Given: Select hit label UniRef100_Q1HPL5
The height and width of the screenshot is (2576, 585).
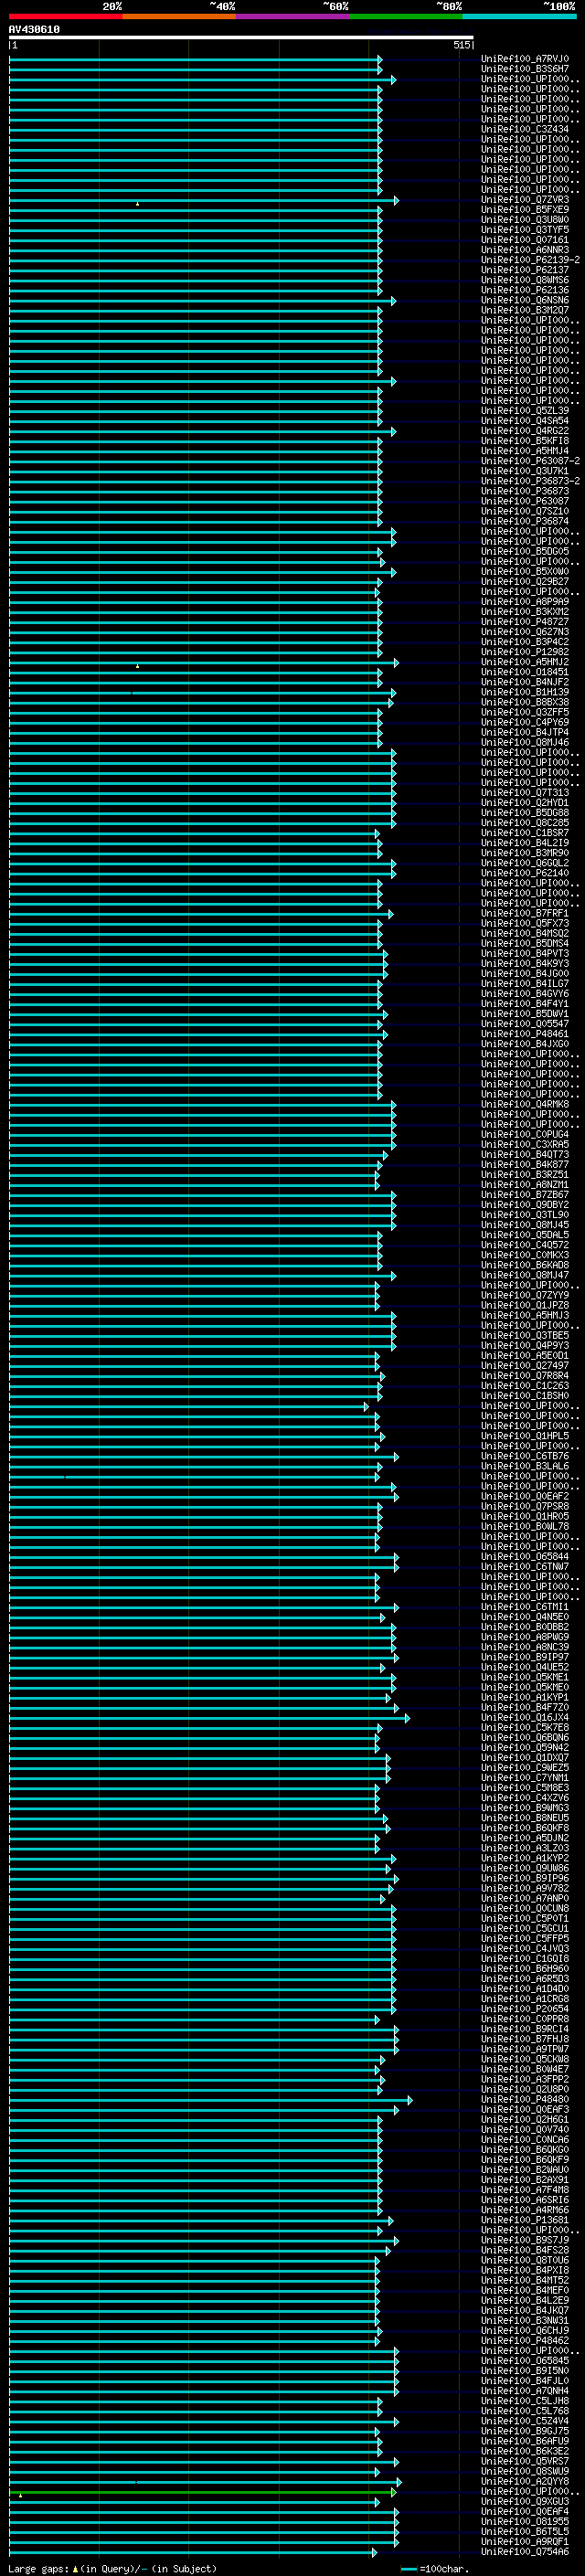Looking at the screenshot, I should (x=525, y=1436).
